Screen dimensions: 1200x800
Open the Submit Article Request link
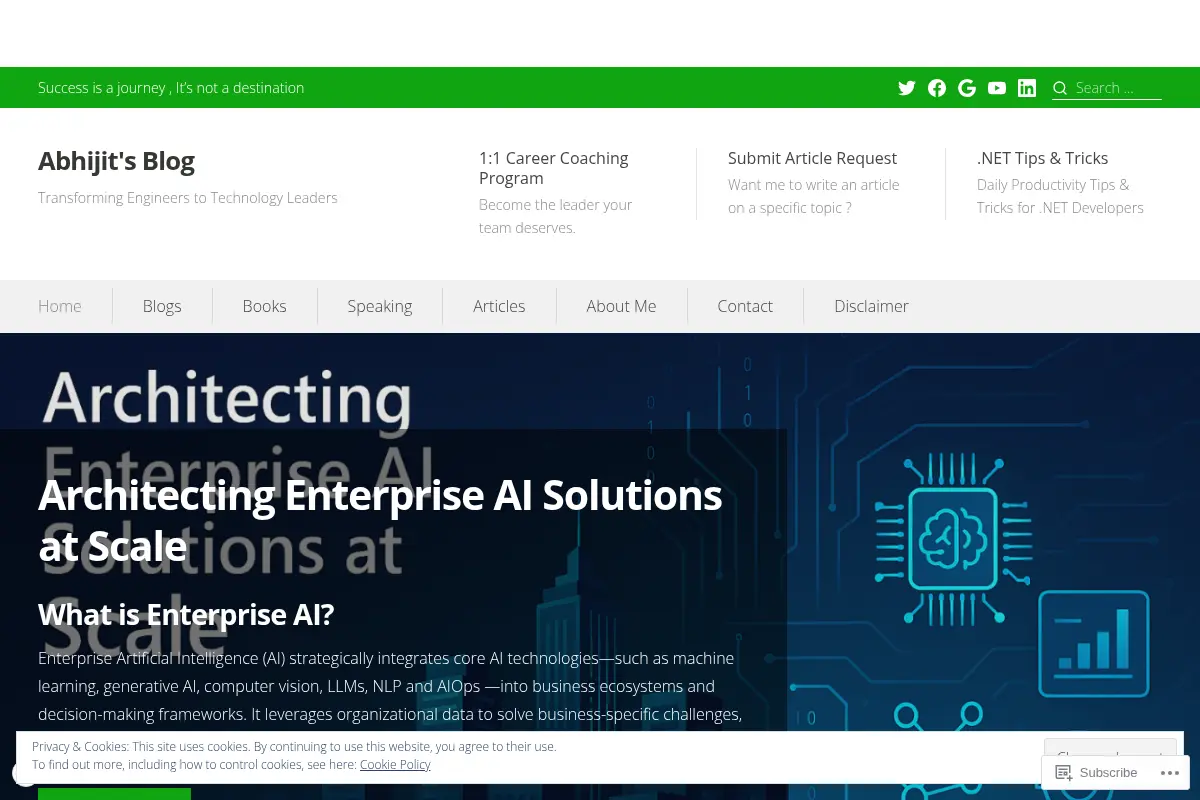(812, 158)
